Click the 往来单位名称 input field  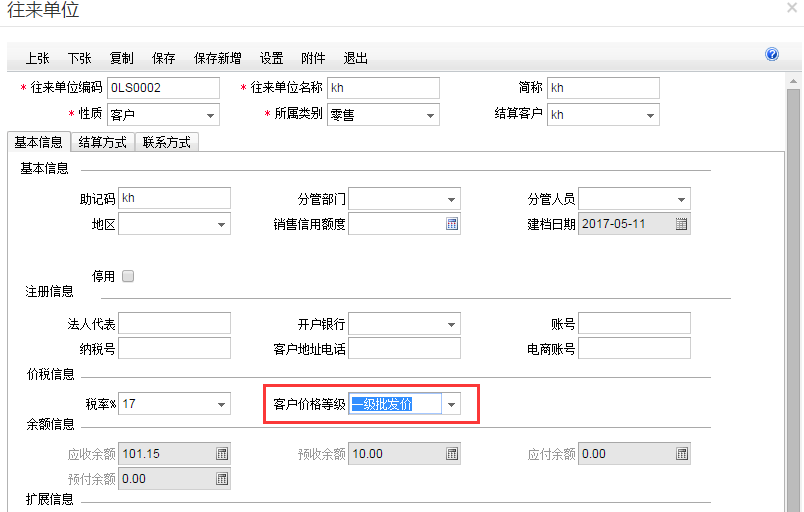[x=382, y=88]
